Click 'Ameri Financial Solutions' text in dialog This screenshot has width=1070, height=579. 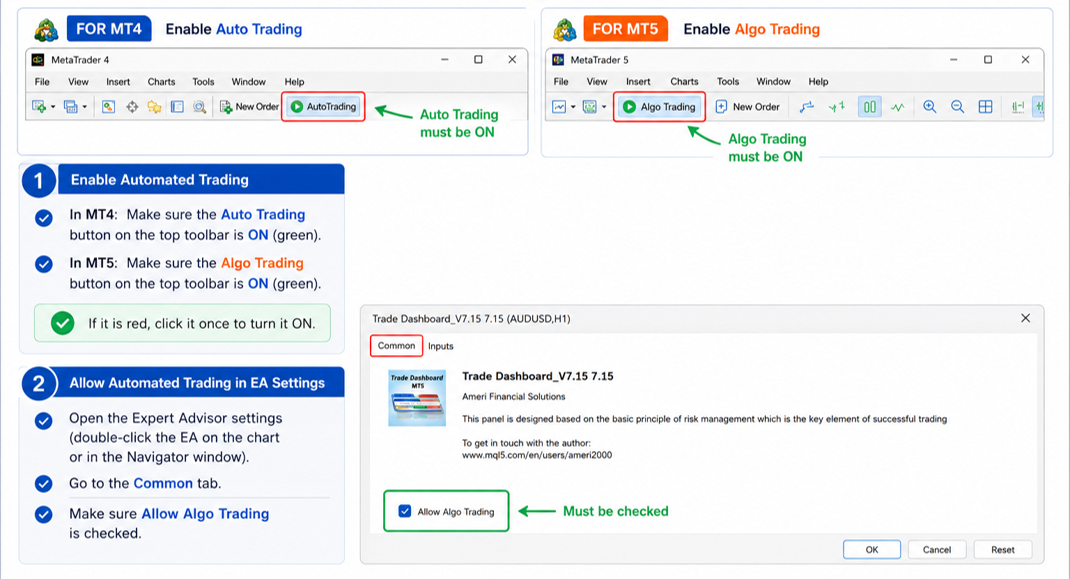513,396
